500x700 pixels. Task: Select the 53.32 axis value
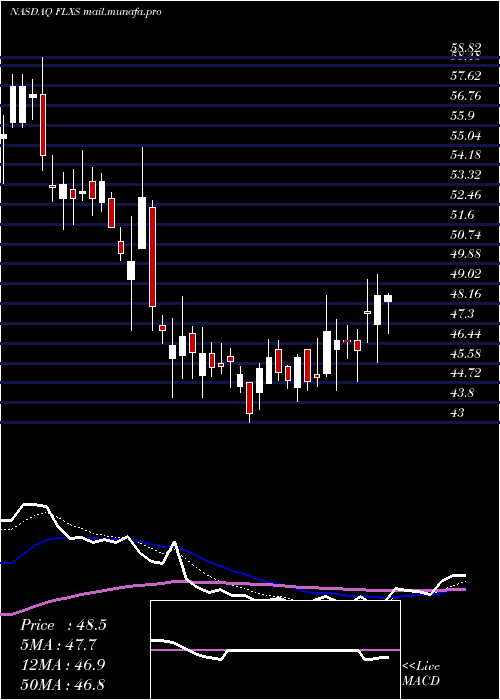tap(466, 175)
